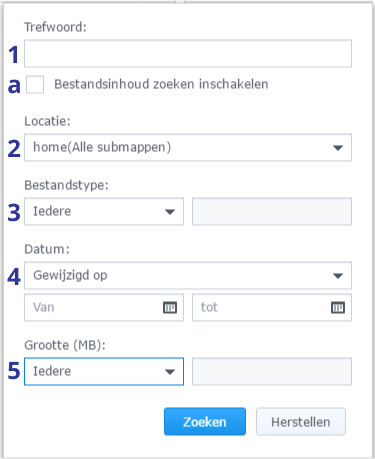Expand the Locatie dropdown arrow

click(x=338, y=148)
